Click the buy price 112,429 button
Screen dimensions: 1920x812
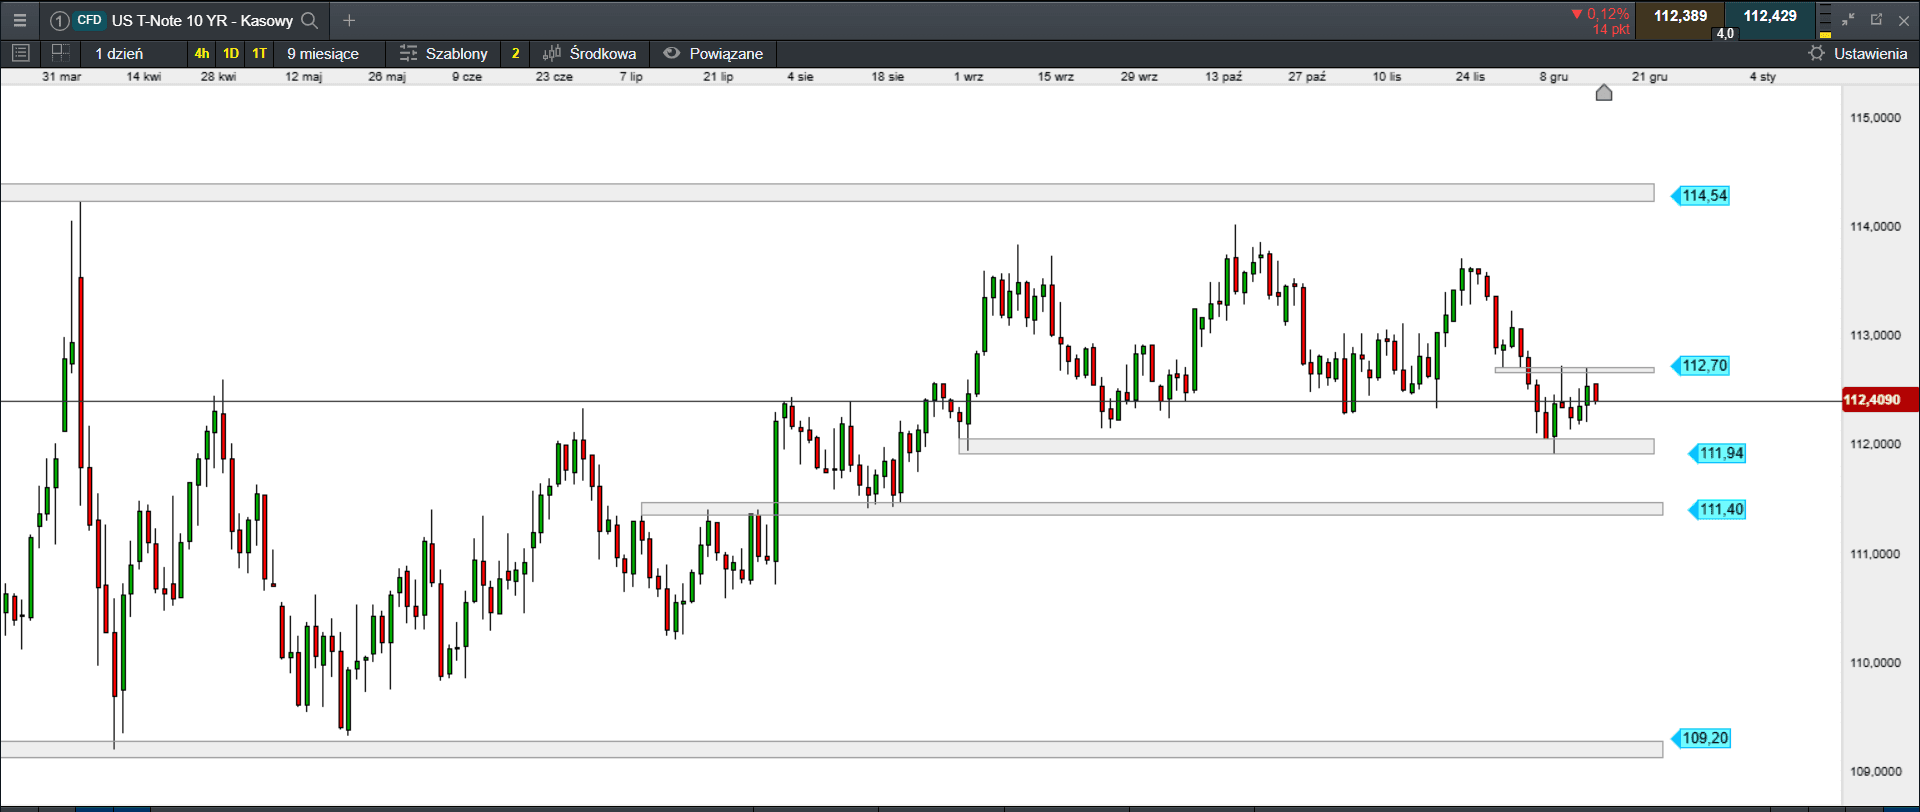pyautogui.click(x=1770, y=17)
